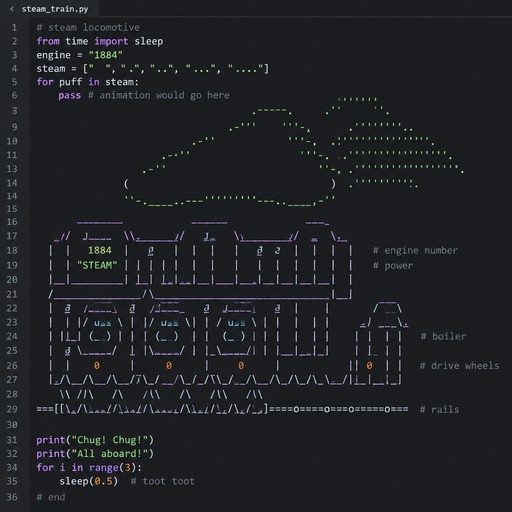Click the '# engine number' comment

click(x=415, y=250)
